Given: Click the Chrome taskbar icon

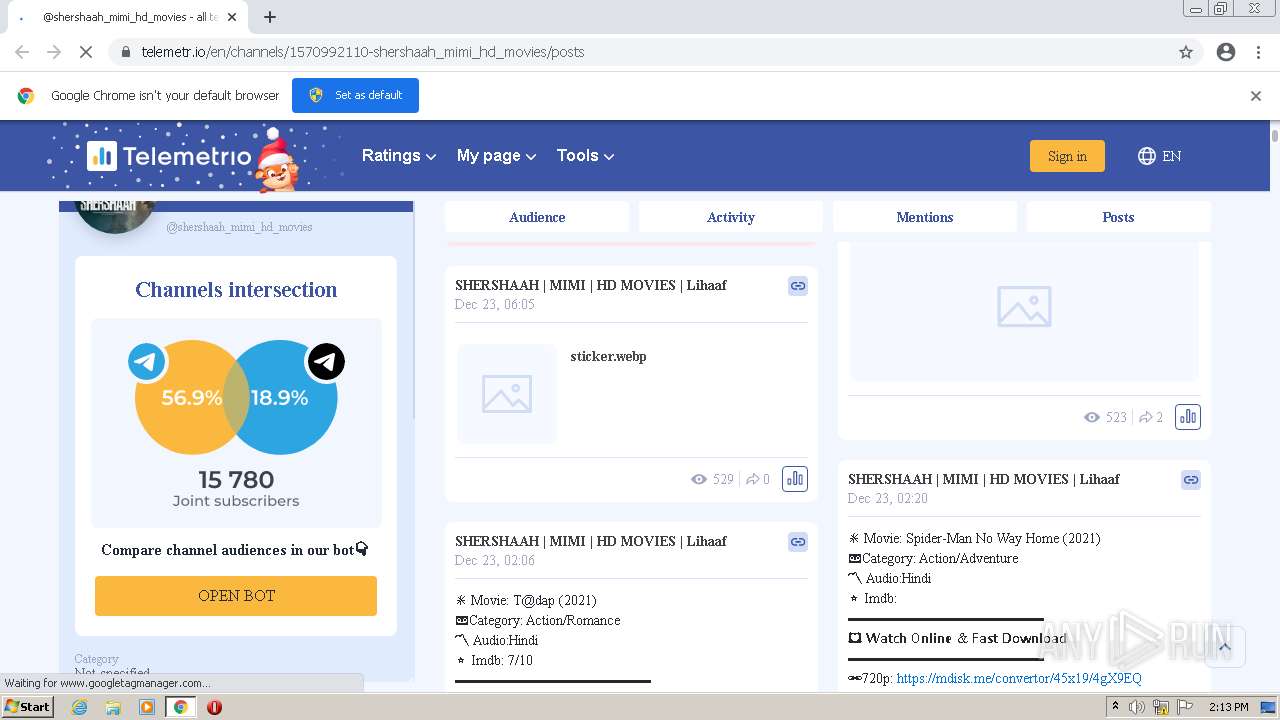Looking at the screenshot, I should (x=180, y=707).
